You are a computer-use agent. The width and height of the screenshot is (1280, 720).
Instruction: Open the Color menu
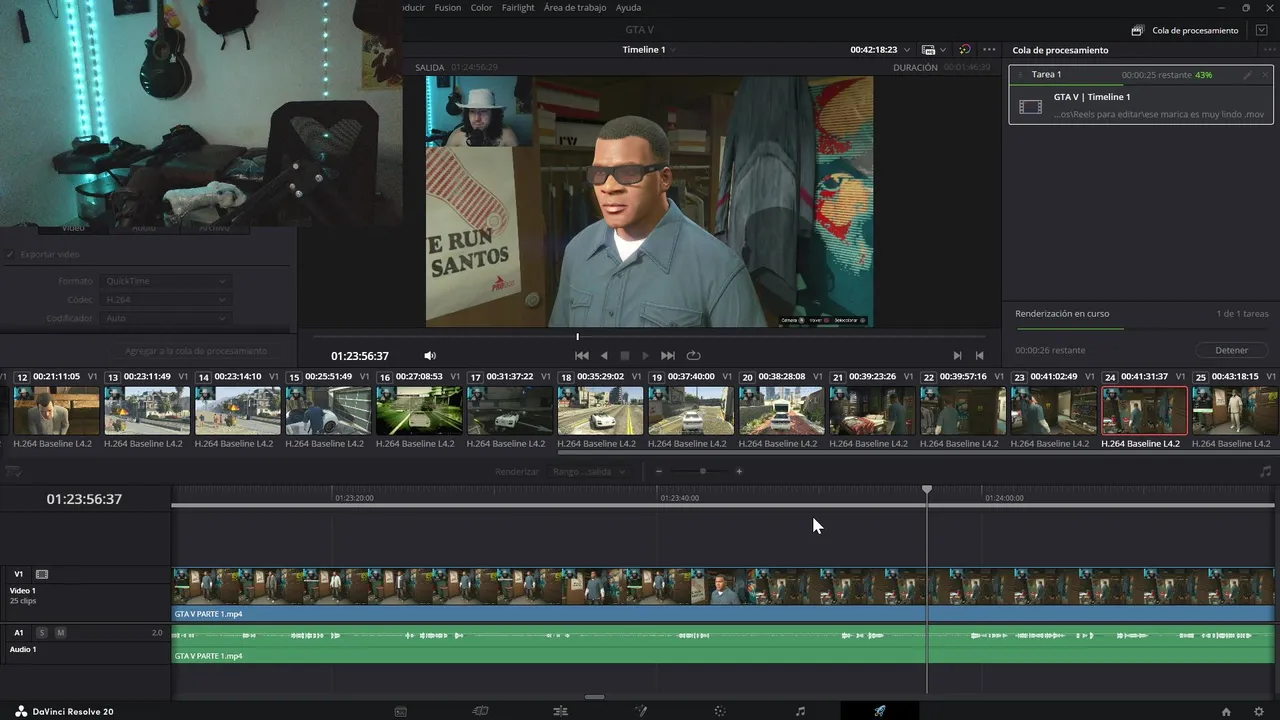point(481,8)
